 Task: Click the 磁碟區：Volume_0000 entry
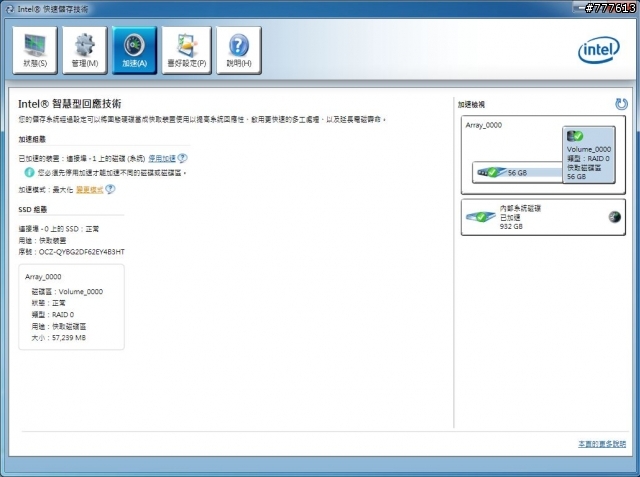click(x=67, y=292)
